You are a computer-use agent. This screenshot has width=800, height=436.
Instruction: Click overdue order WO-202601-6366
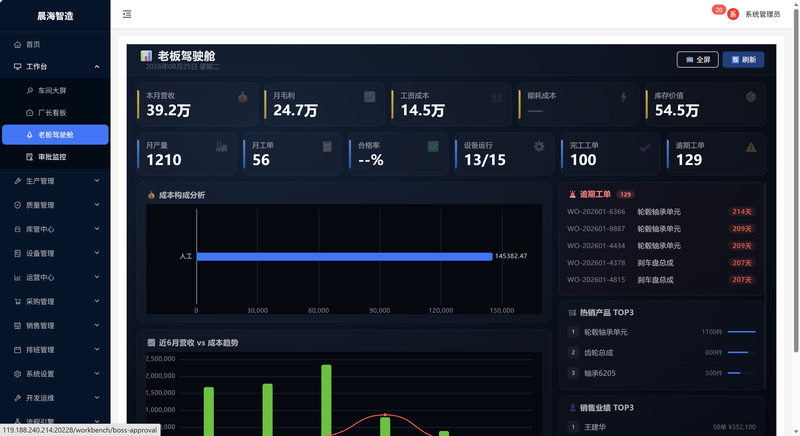[662, 212]
